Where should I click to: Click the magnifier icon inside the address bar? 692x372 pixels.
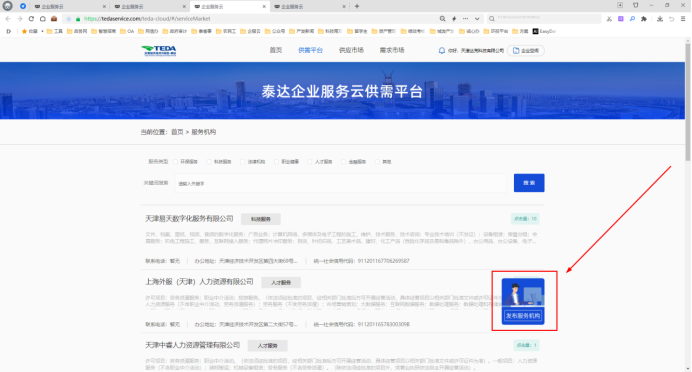pos(442,19)
